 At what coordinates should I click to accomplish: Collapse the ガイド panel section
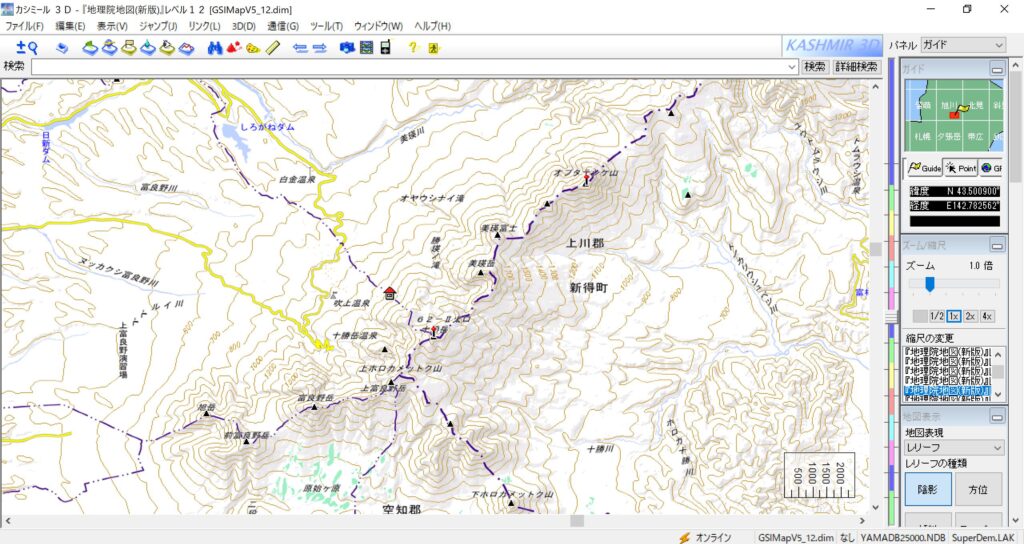pyautogui.click(x=997, y=69)
